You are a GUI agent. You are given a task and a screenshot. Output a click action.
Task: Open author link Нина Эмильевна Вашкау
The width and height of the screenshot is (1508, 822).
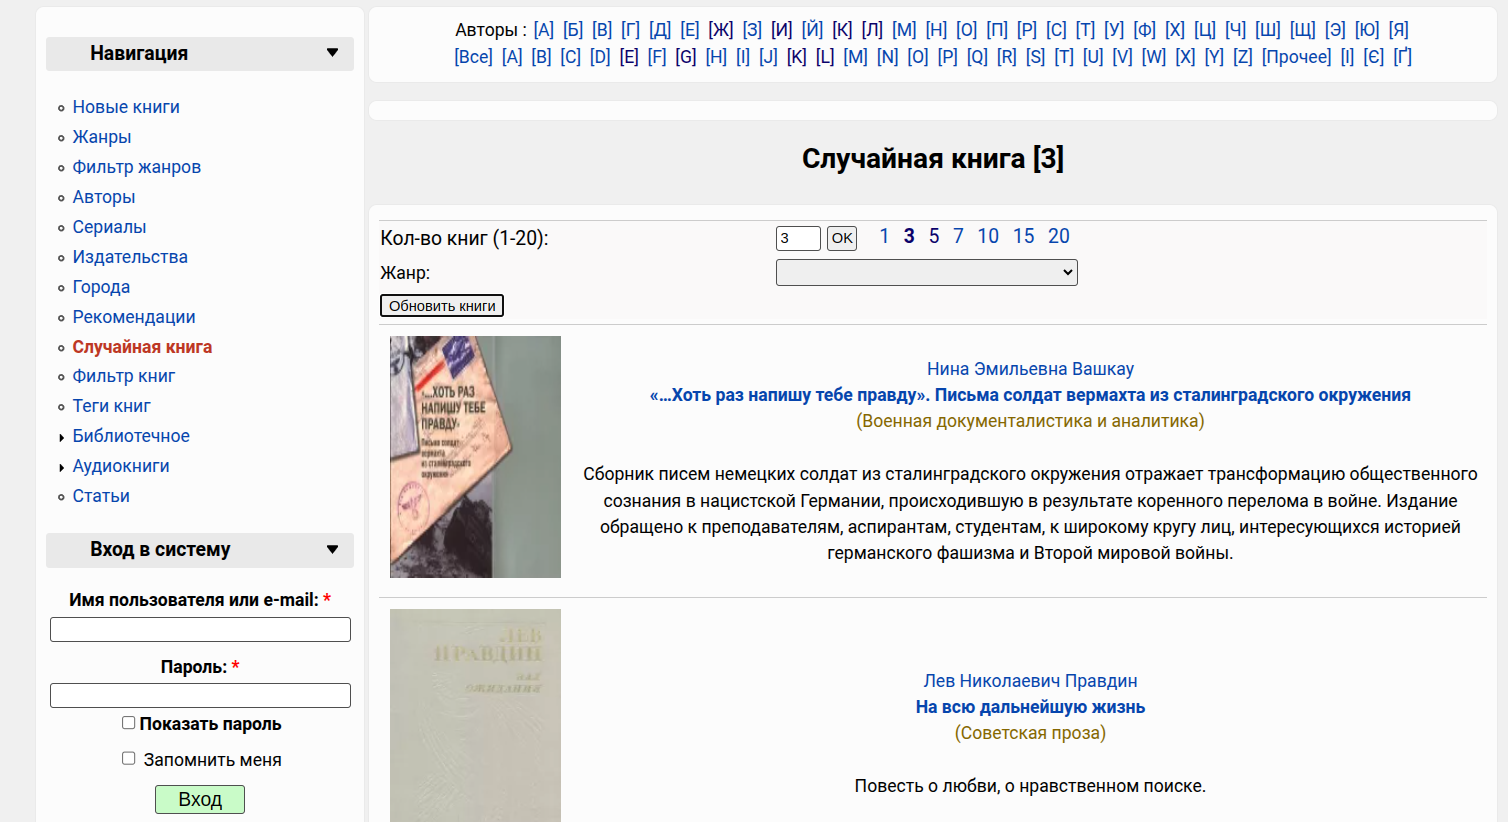pyautogui.click(x=1030, y=369)
